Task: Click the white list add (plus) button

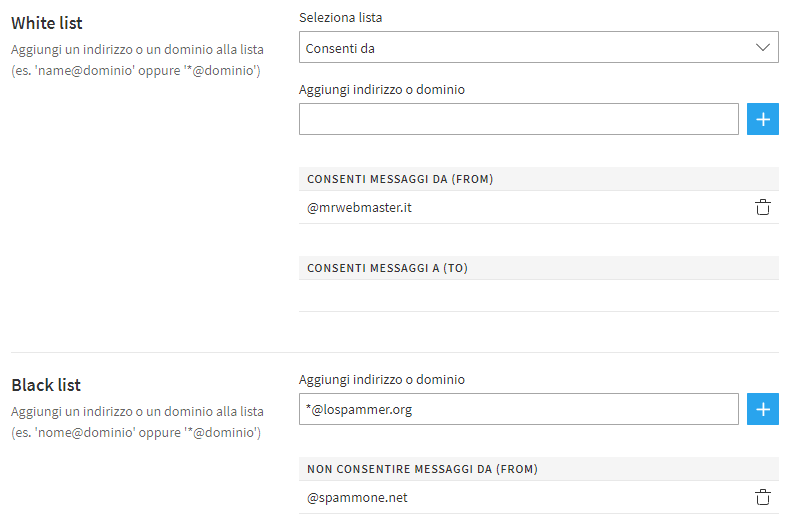Action: click(763, 119)
